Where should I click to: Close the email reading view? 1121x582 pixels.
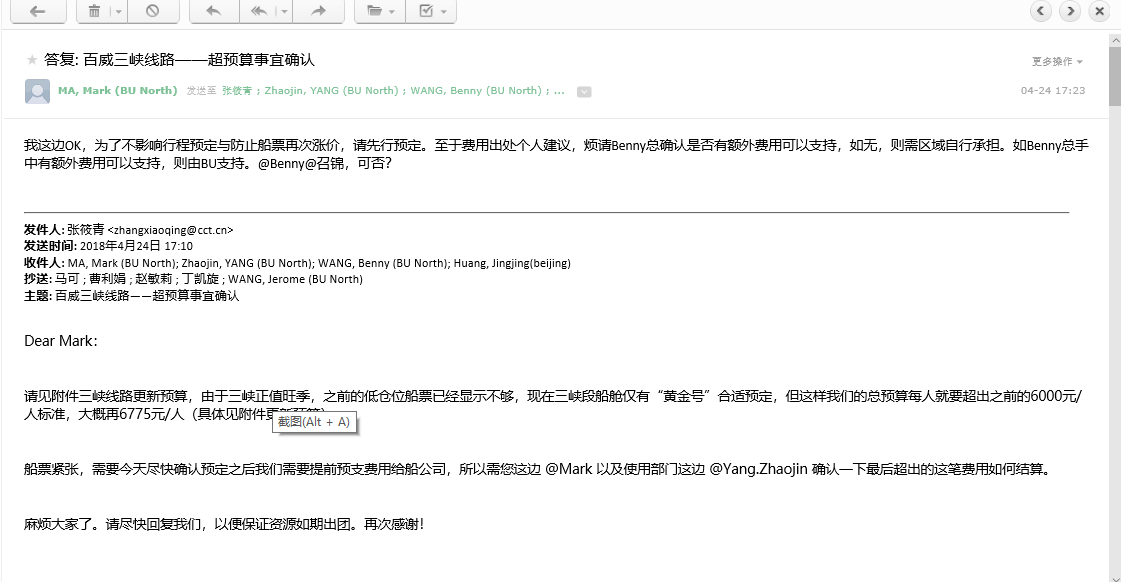point(1100,11)
